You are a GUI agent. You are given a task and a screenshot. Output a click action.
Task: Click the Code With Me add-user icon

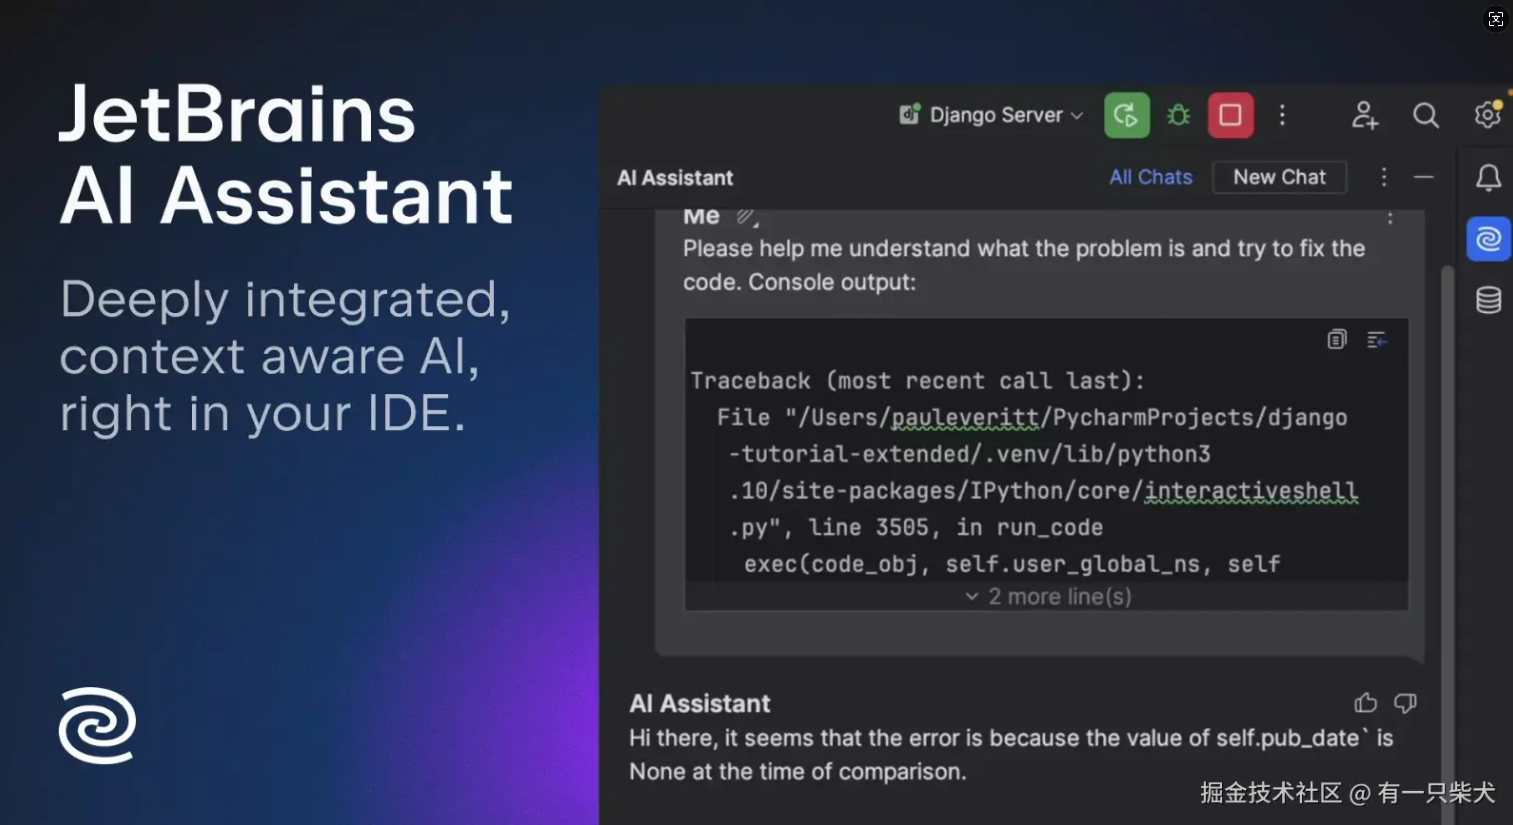pos(1365,115)
